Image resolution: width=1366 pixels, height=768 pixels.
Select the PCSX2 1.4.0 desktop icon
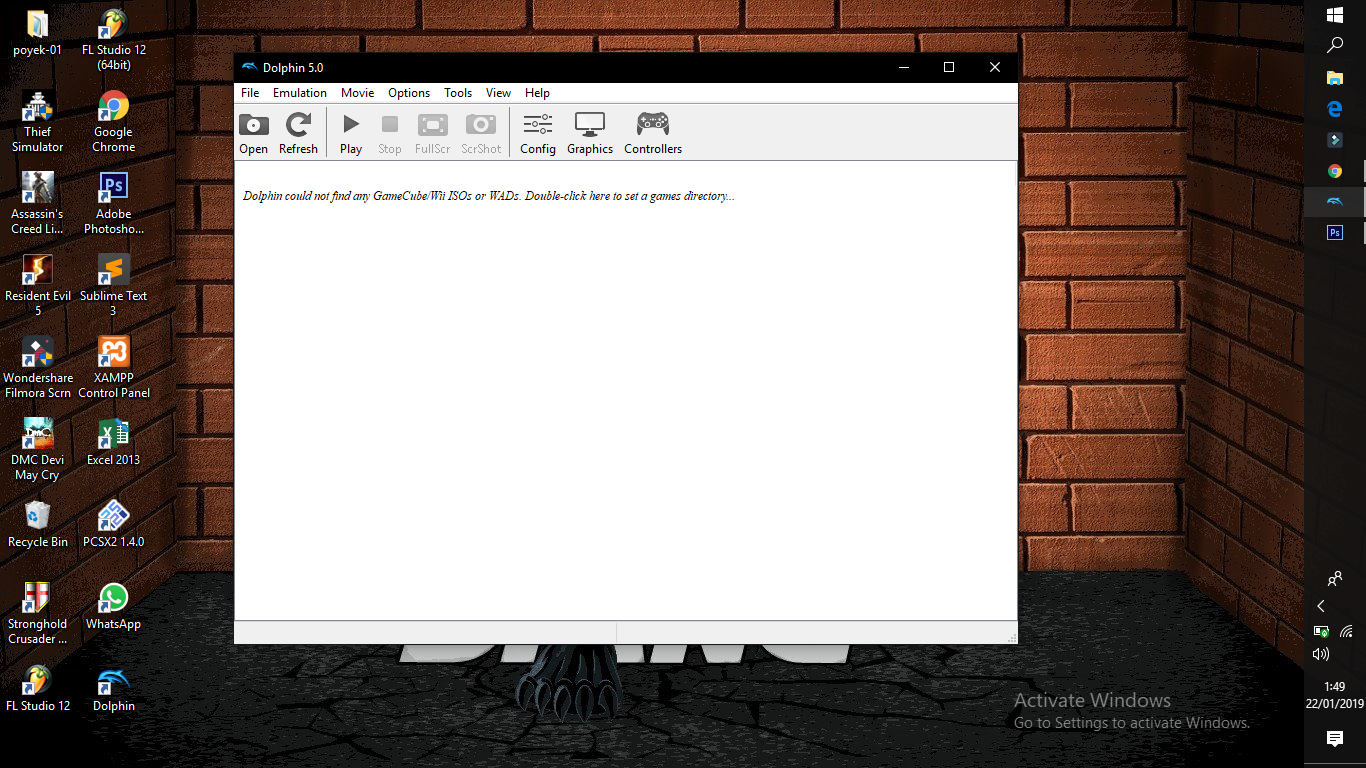(x=113, y=524)
